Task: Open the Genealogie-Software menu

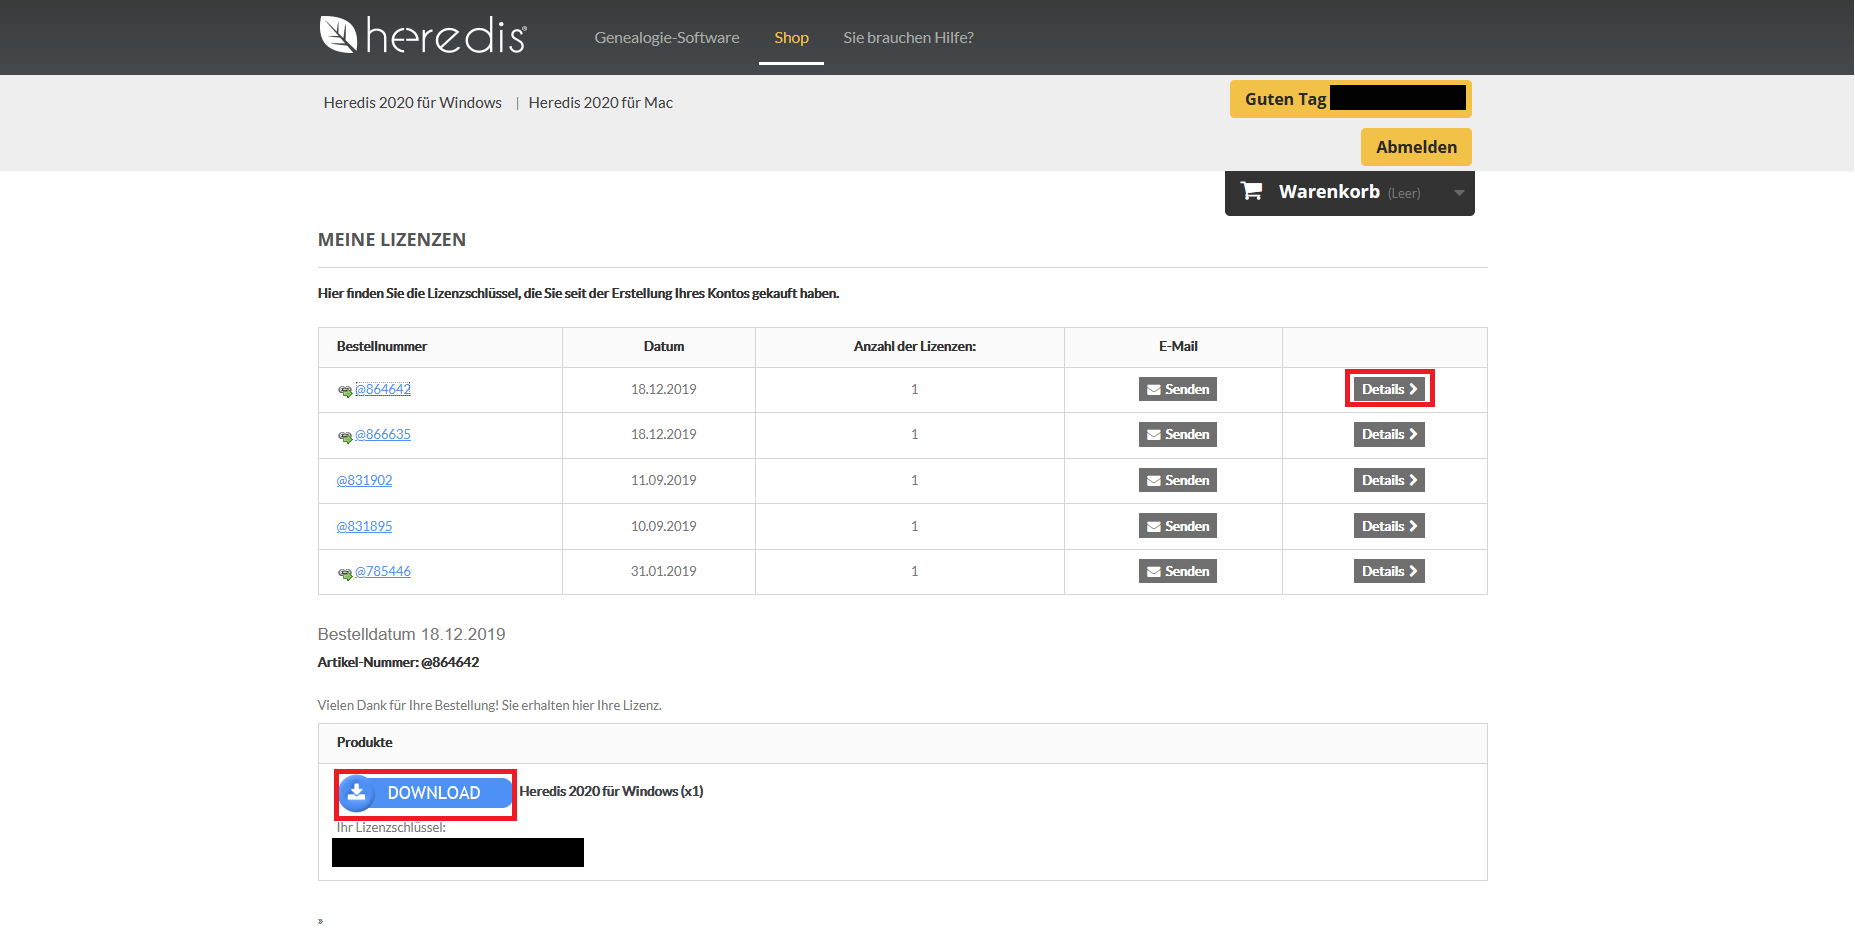Action: (x=666, y=37)
